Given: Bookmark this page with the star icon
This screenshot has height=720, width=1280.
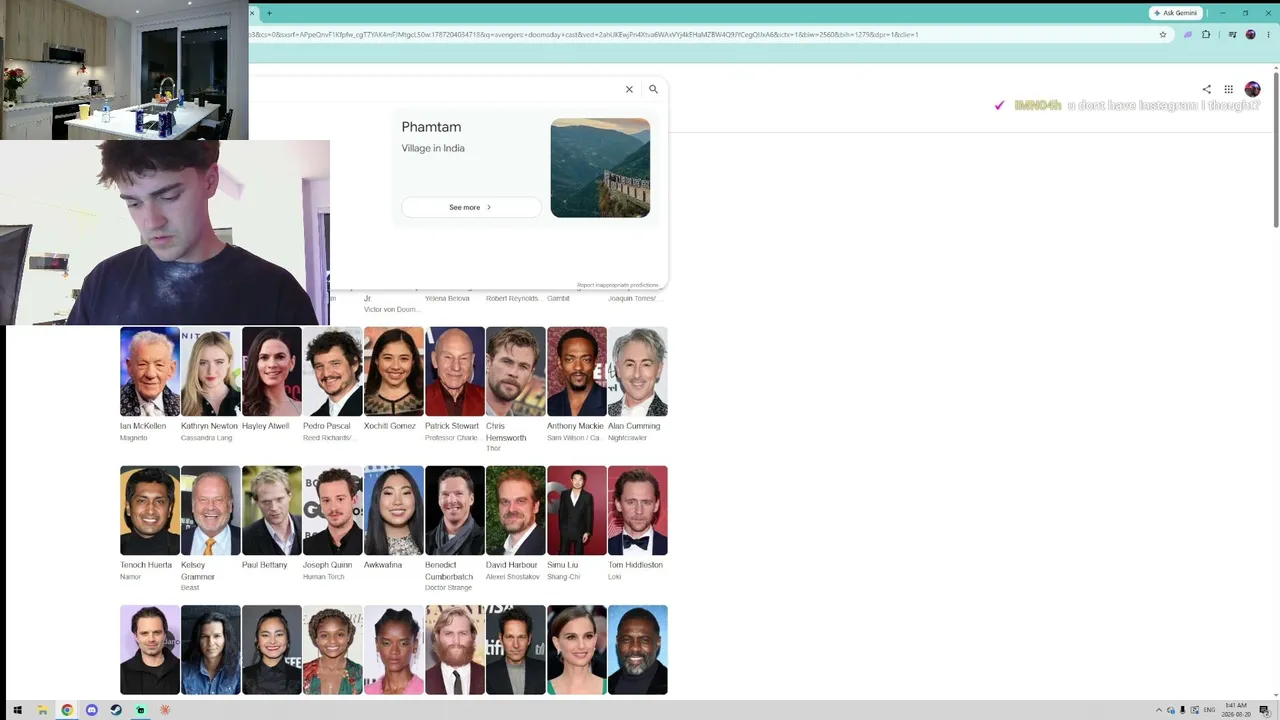Looking at the screenshot, I should click(x=1163, y=34).
